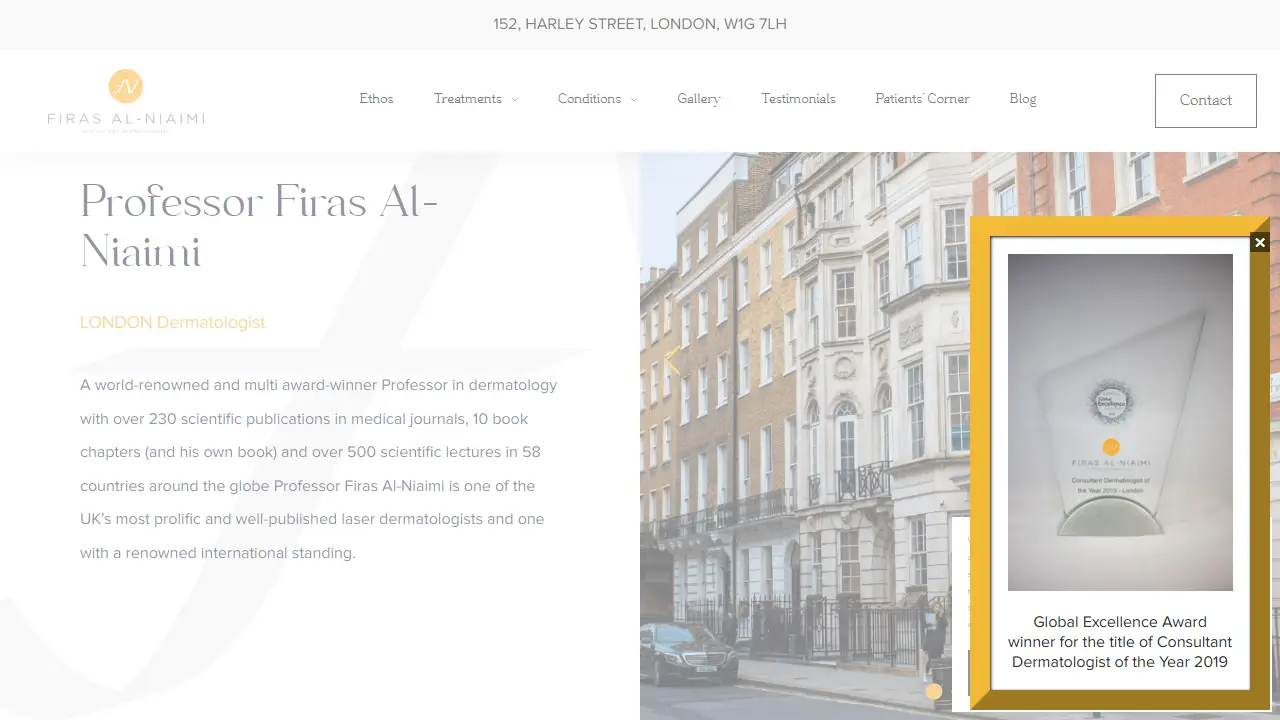
Task: Open Patients' Corner in navigation
Action: [x=922, y=99]
